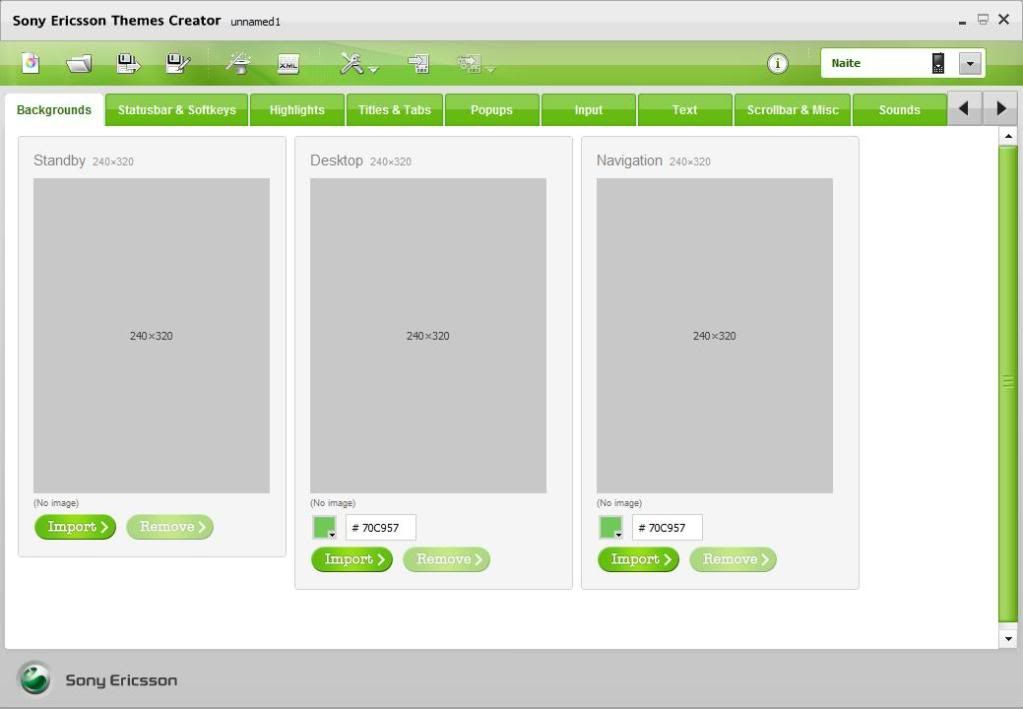The height and width of the screenshot is (709, 1023).
Task: Import an image for the Standby background
Action: [x=75, y=527]
